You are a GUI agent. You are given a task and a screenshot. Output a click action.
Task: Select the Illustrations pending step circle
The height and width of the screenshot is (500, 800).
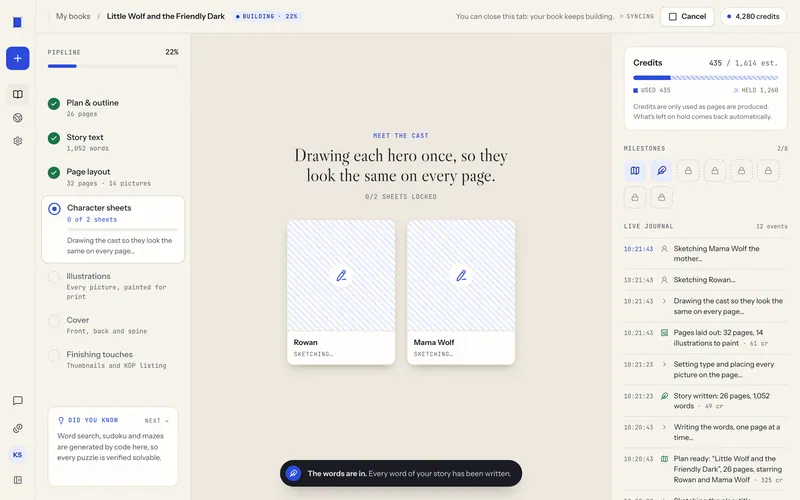pos(54,277)
